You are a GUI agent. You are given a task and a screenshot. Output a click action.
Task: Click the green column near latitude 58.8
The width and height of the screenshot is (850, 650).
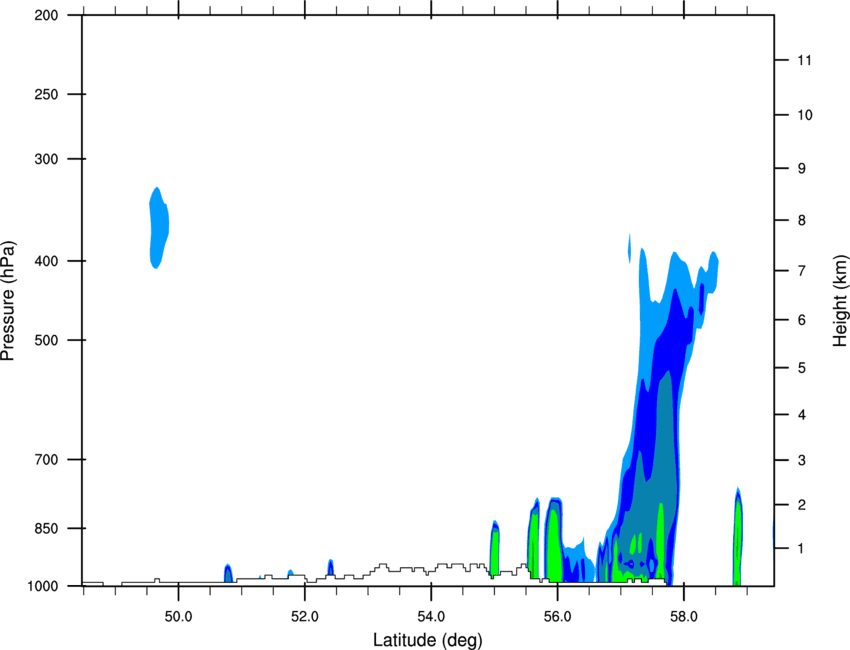737,537
